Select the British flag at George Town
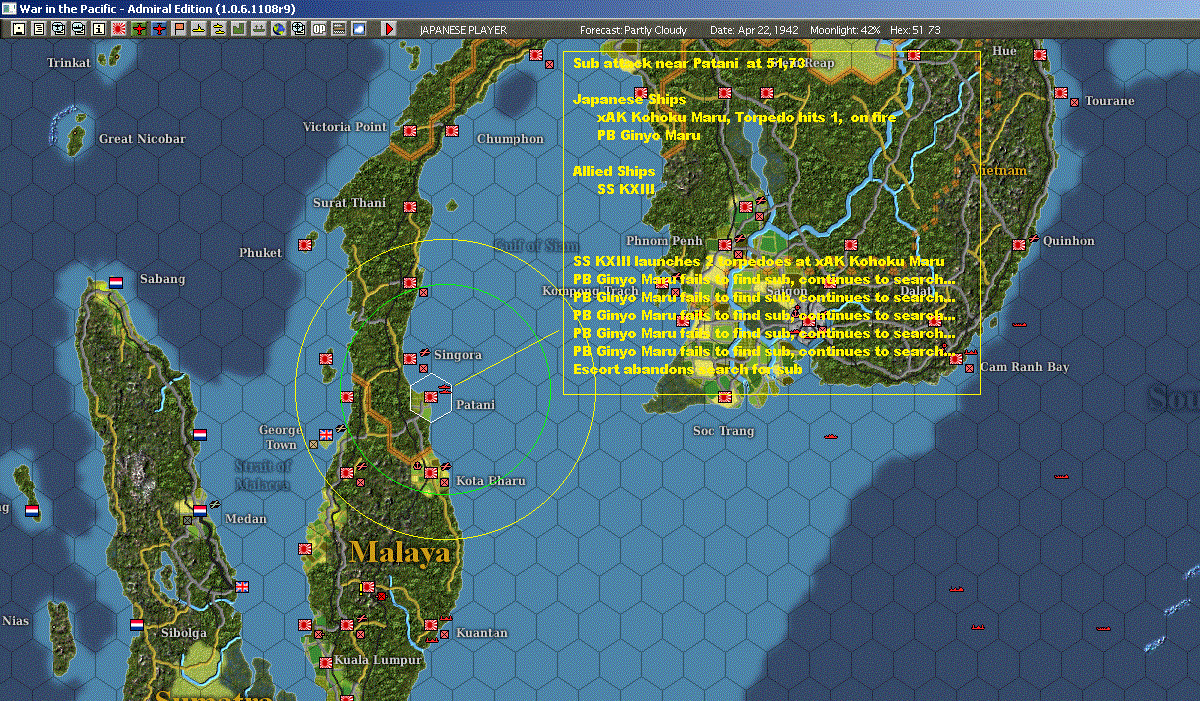Screen dimensions: 1200x701 point(325,435)
